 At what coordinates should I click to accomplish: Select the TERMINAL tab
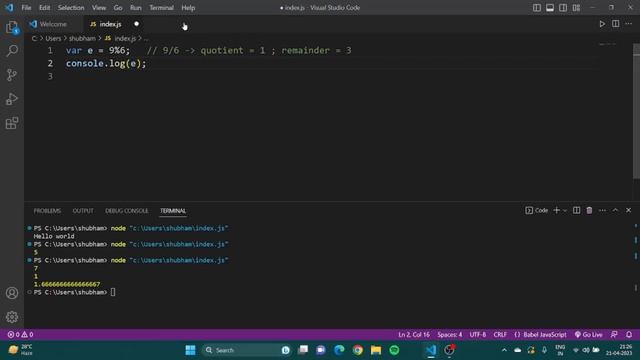173,211
